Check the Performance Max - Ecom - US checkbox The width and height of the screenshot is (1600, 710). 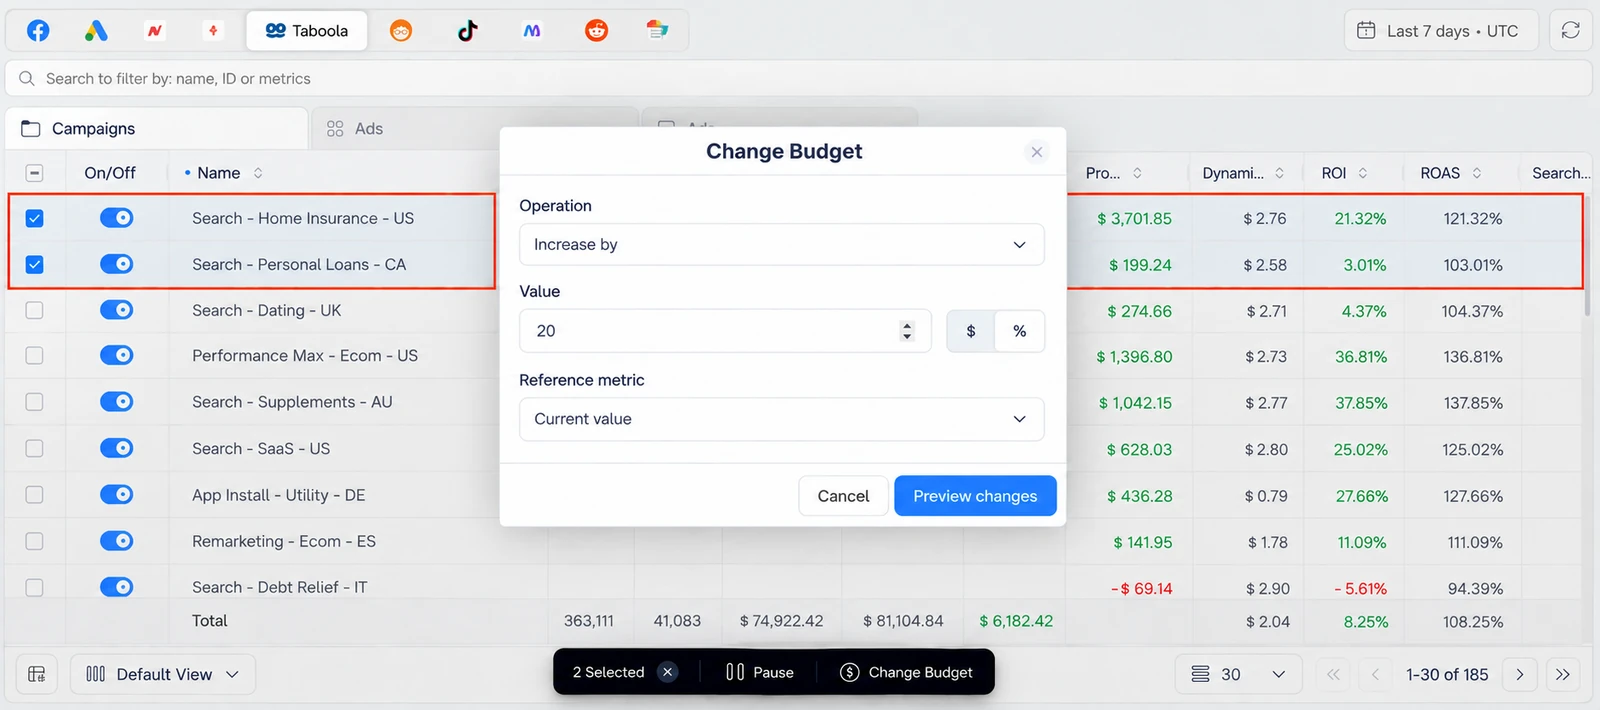tap(34, 355)
